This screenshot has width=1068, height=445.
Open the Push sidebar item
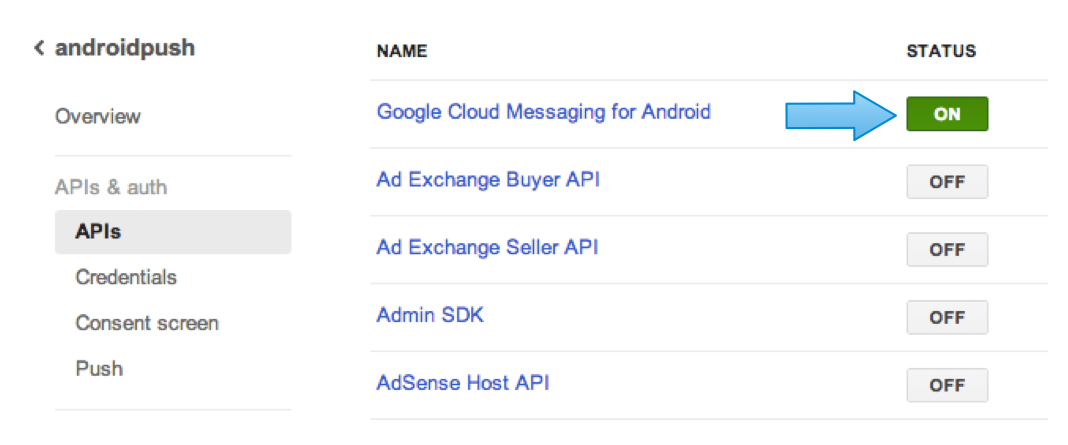click(x=99, y=368)
